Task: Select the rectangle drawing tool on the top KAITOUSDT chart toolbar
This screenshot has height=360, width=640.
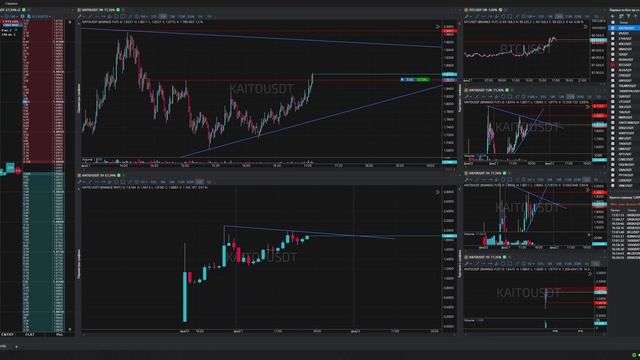Action: 123,16
